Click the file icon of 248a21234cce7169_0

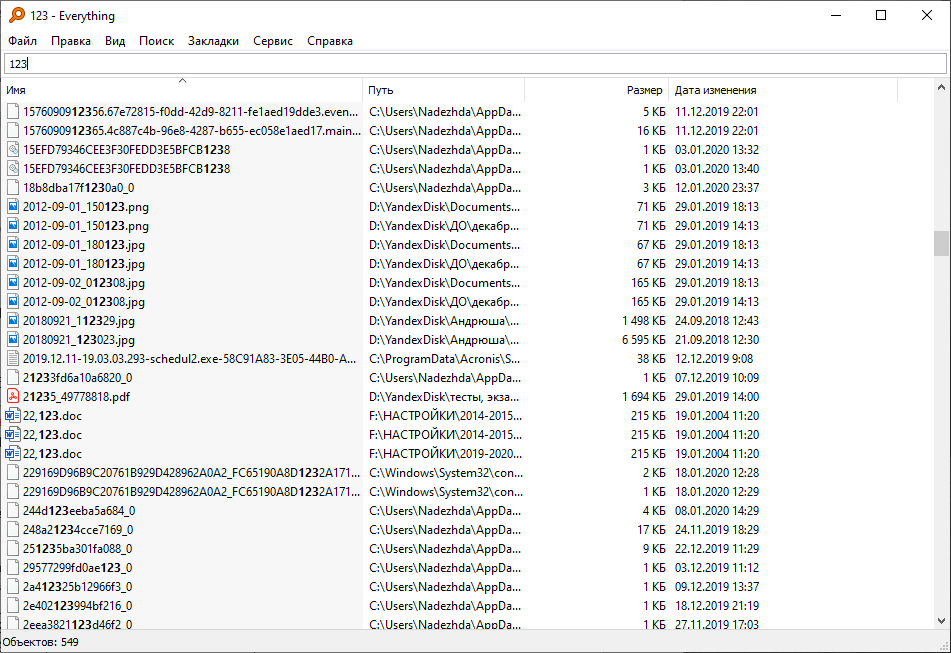tap(13, 529)
